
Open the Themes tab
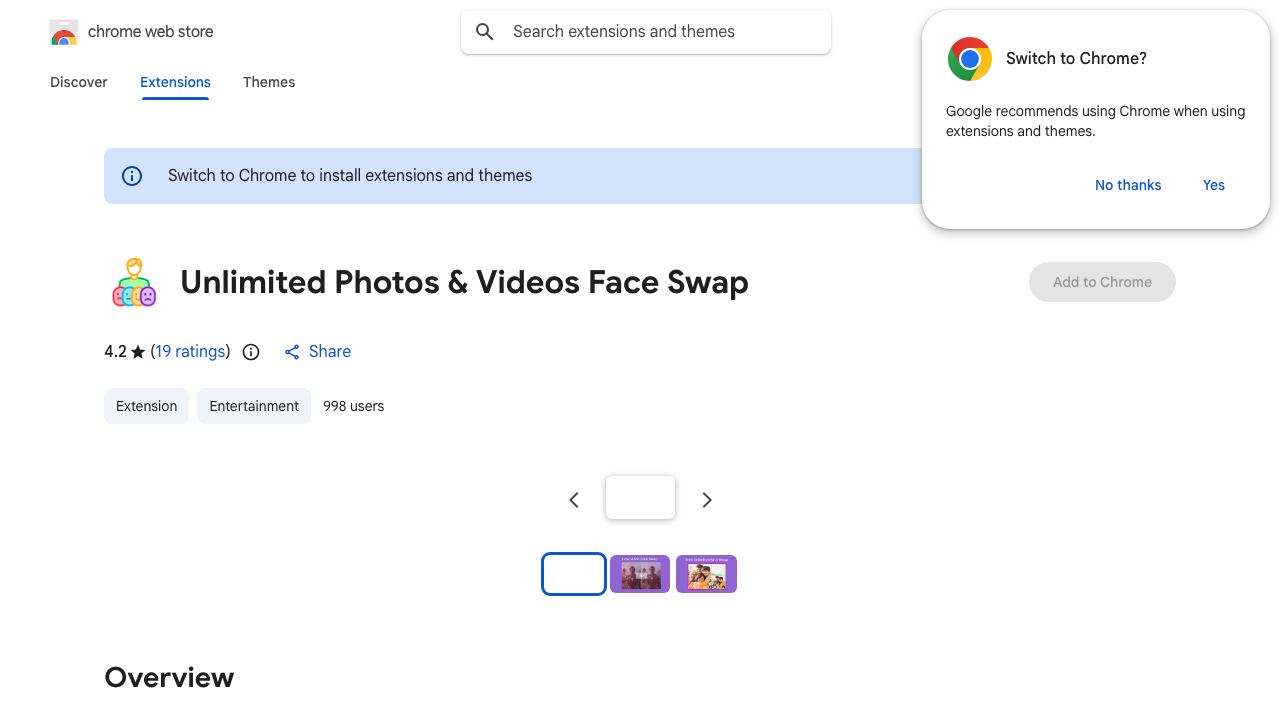pyautogui.click(x=269, y=82)
